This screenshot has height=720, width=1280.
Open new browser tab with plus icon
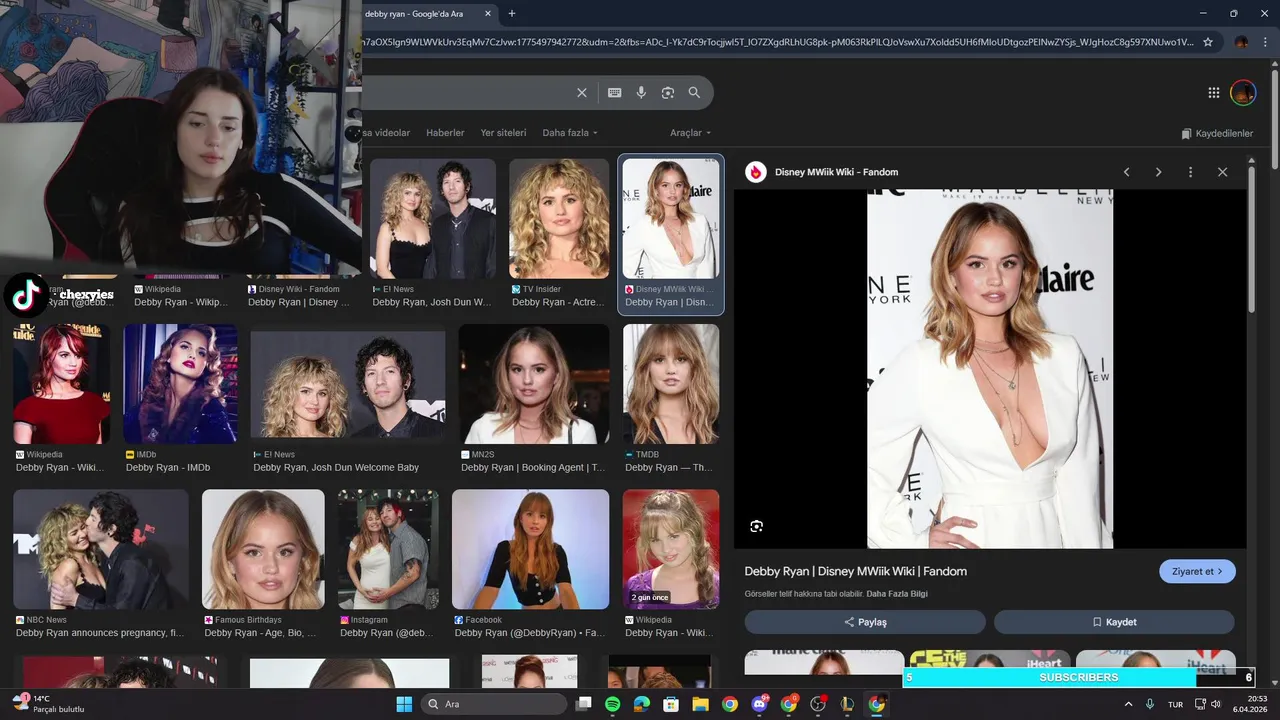tap(512, 14)
